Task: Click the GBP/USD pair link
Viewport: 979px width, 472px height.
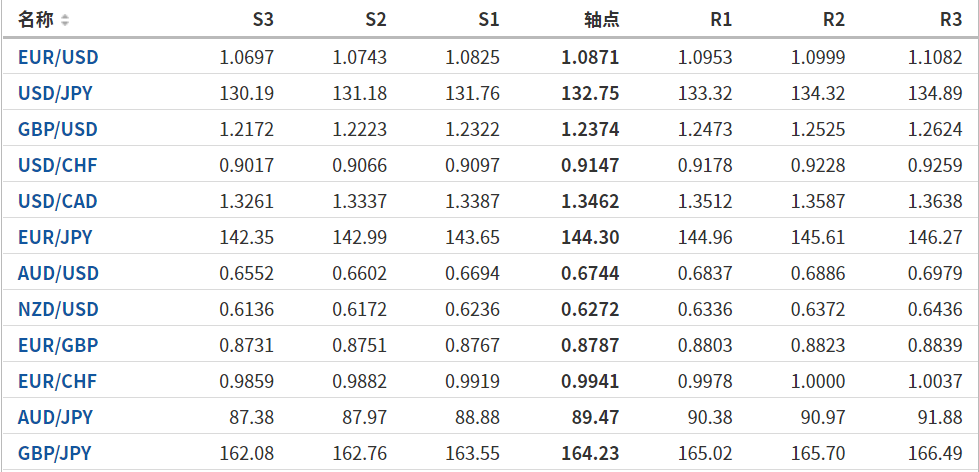Action: pos(58,129)
